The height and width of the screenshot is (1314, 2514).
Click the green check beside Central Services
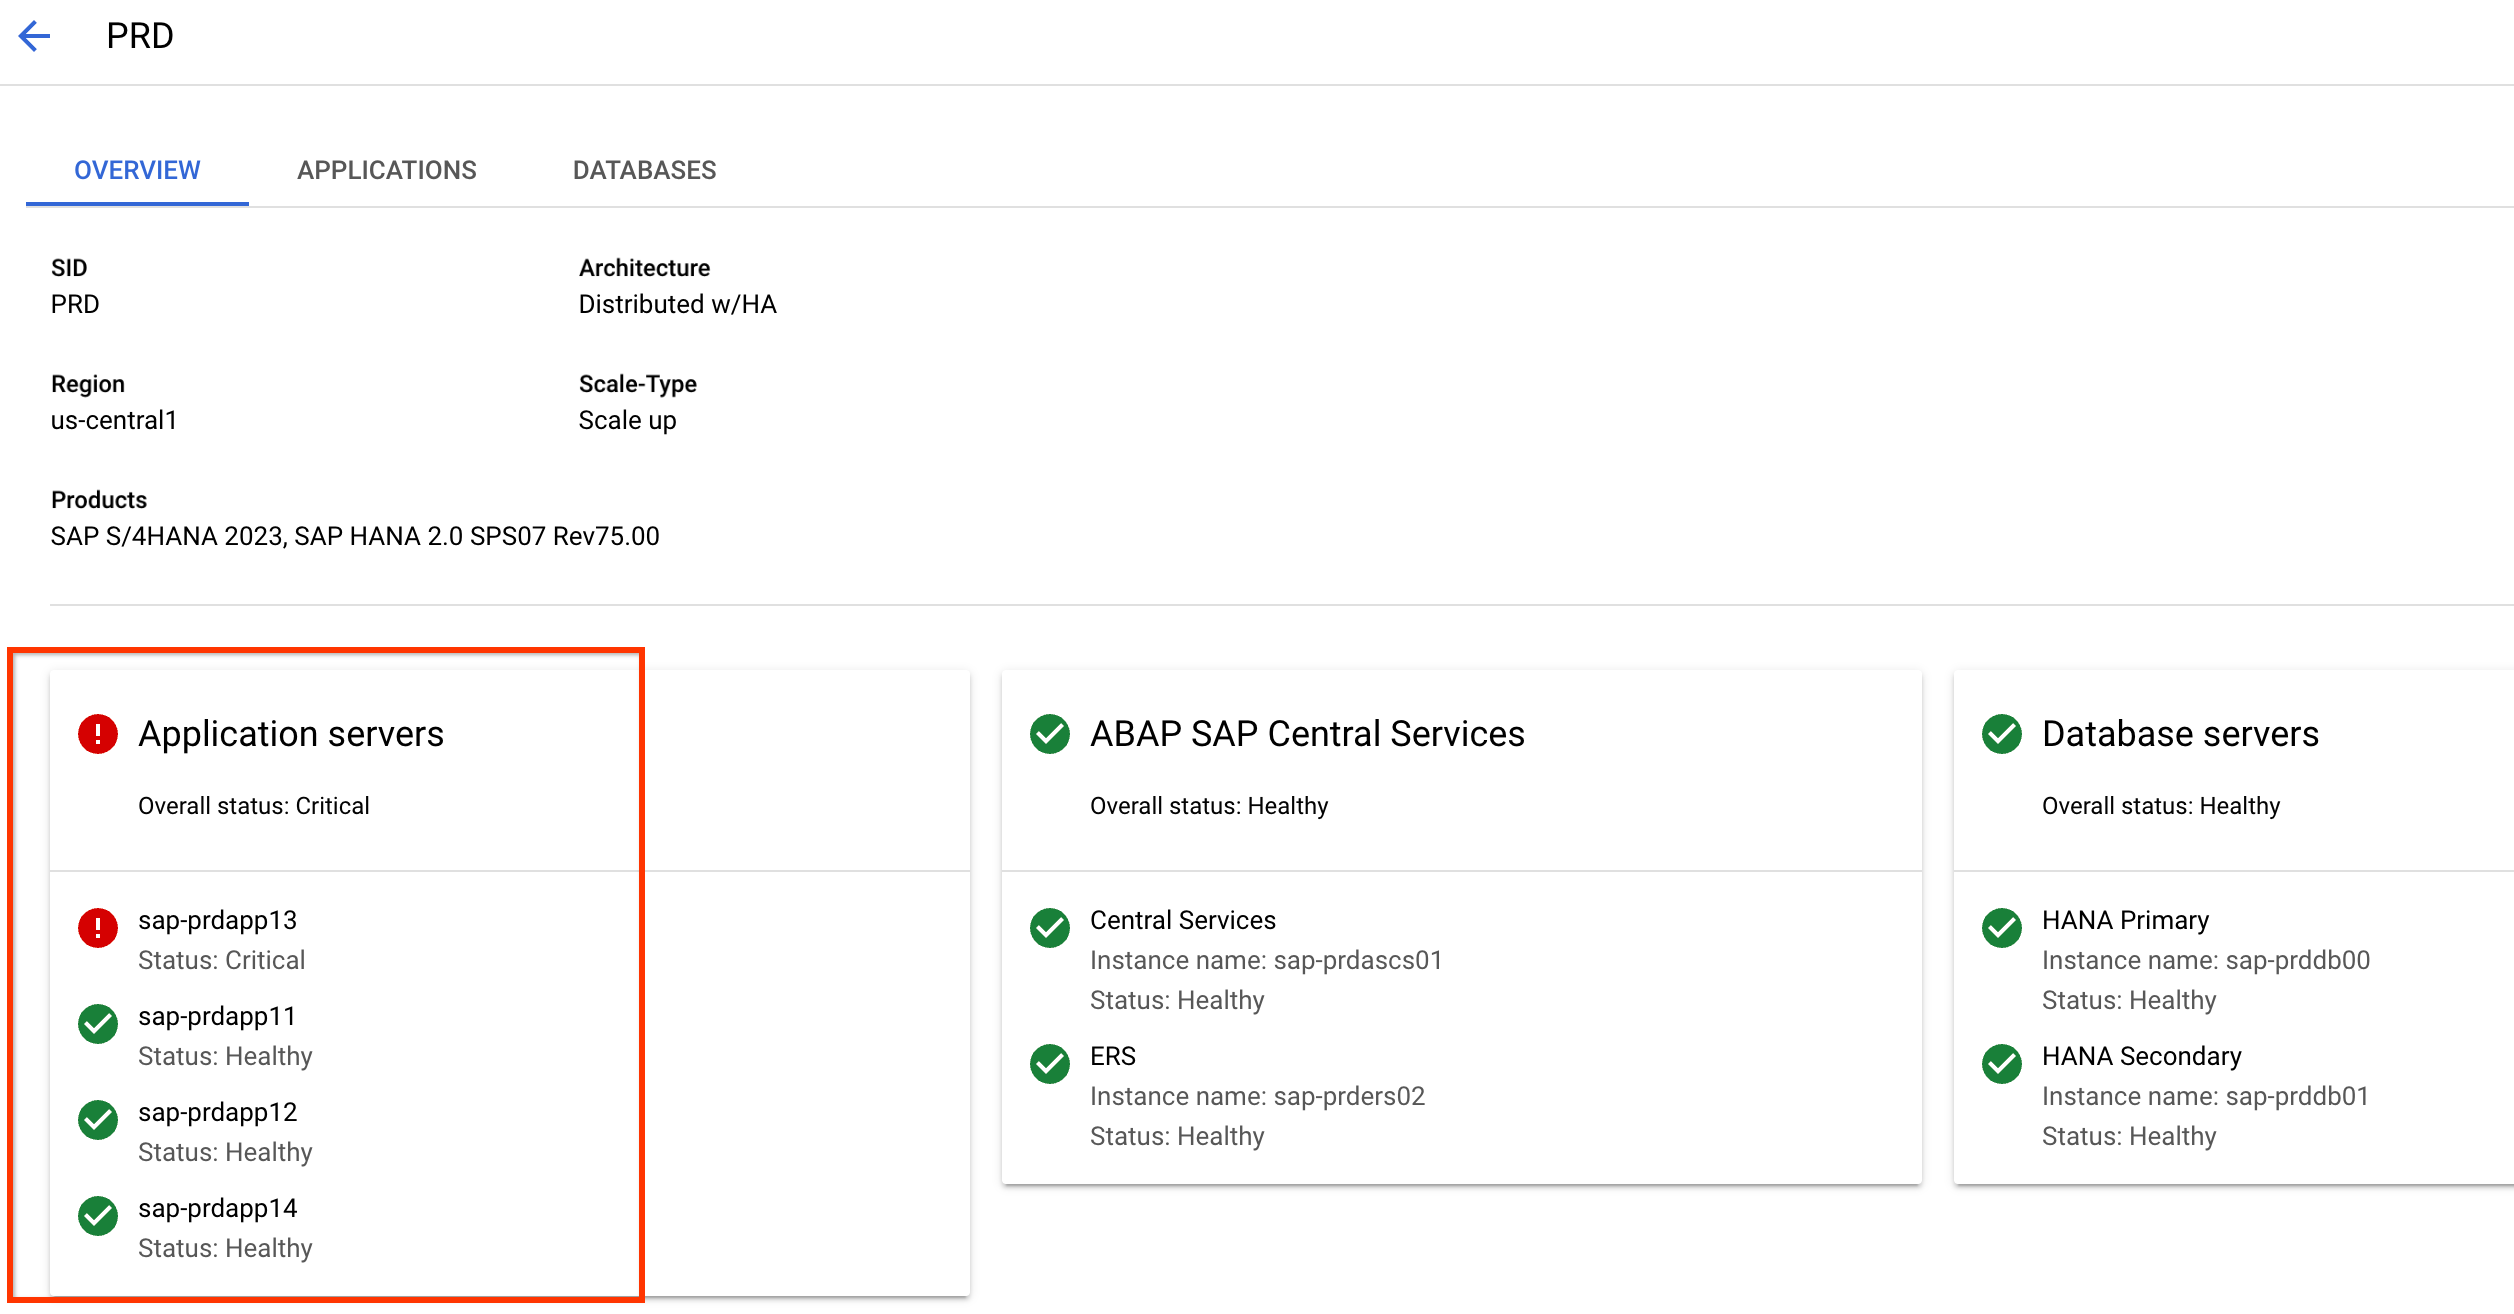[1048, 928]
